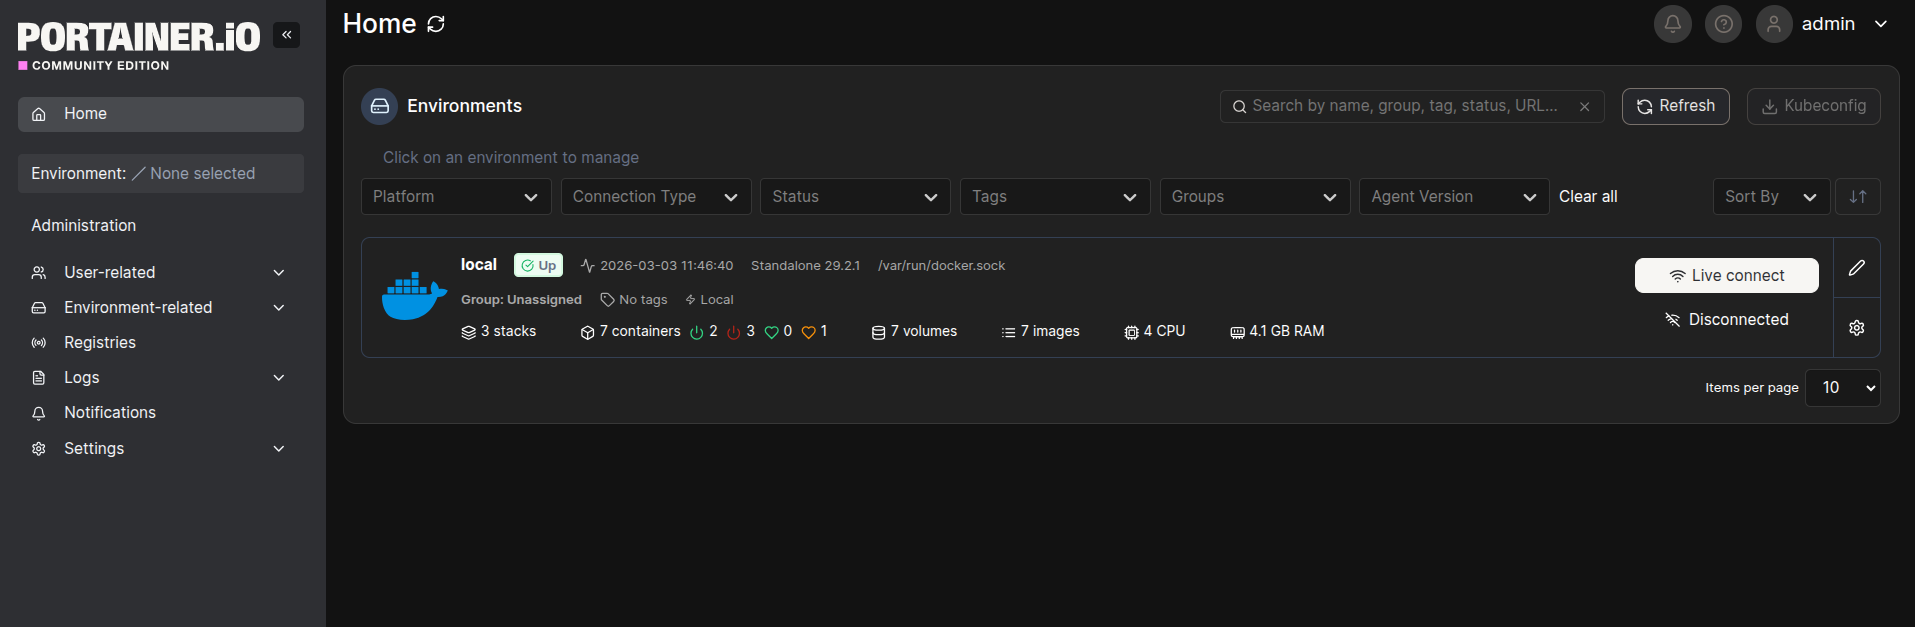Expand Settings sidebar section
Image resolution: width=1915 pixels, height=627 pixels.
(x=160, y=449)
